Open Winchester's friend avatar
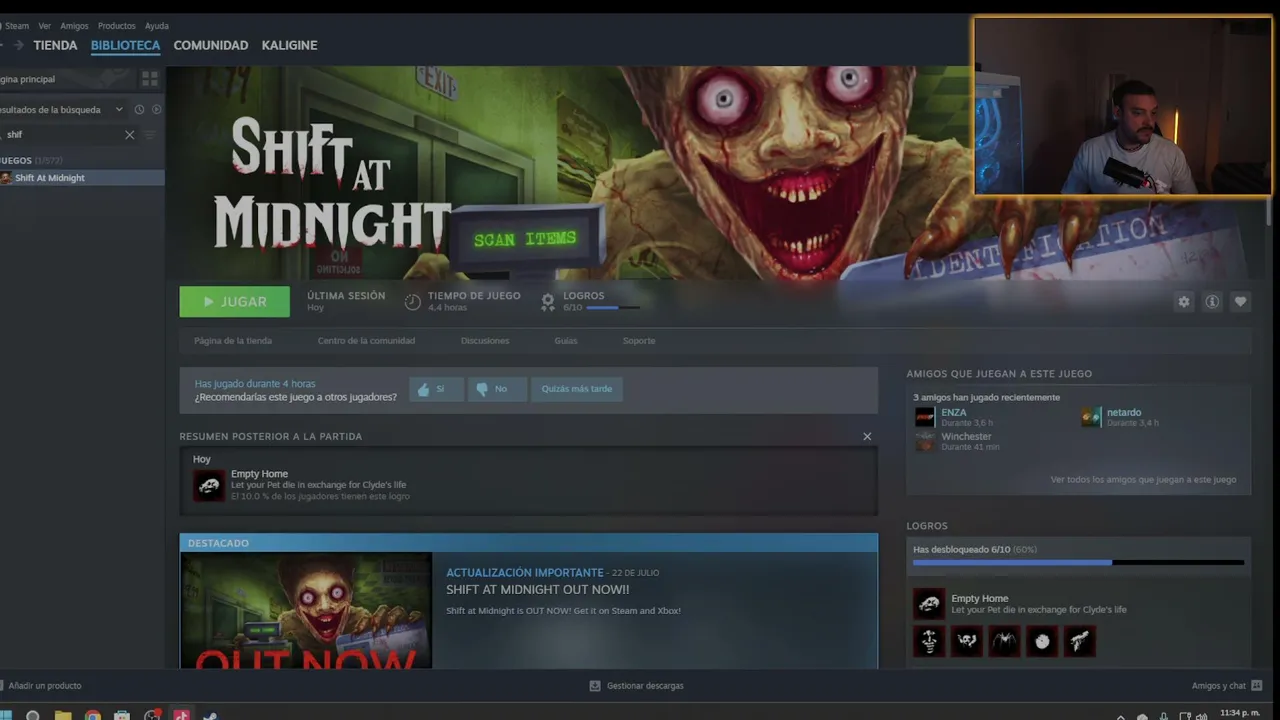1280x720 pixels. coord(925,441)
